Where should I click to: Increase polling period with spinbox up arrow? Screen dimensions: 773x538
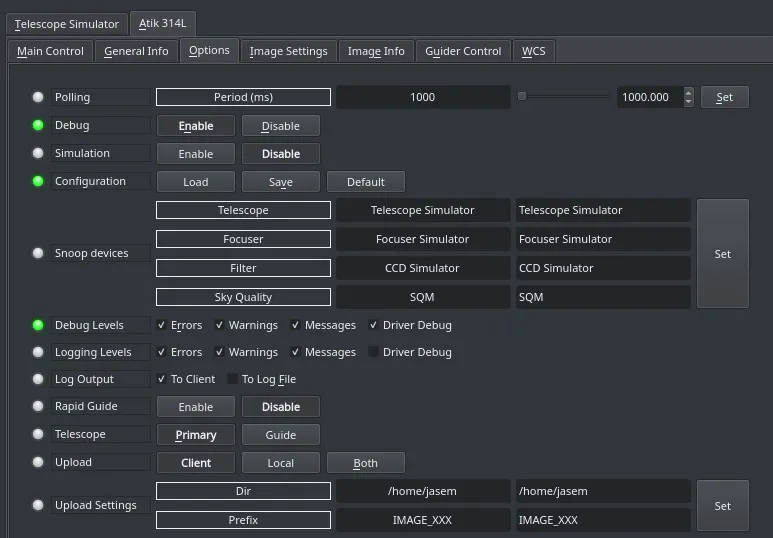point(688,93)
